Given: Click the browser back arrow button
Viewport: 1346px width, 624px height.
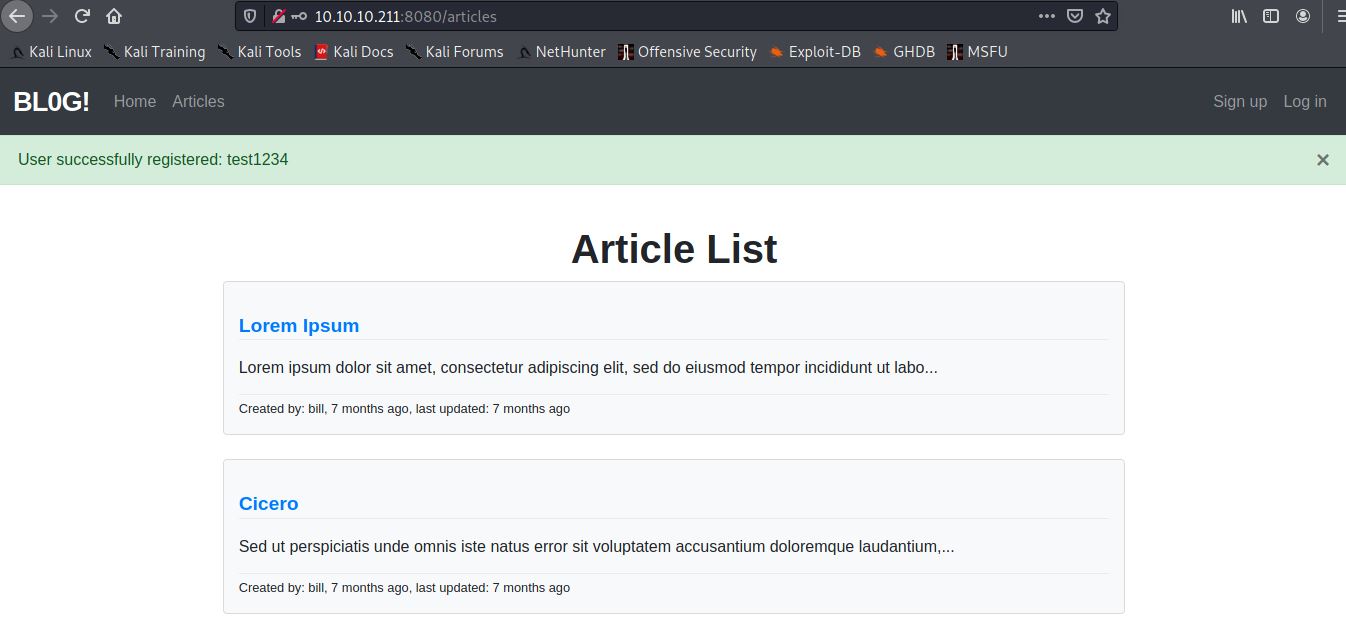Looking at the screenshot, I should point(17,16).
